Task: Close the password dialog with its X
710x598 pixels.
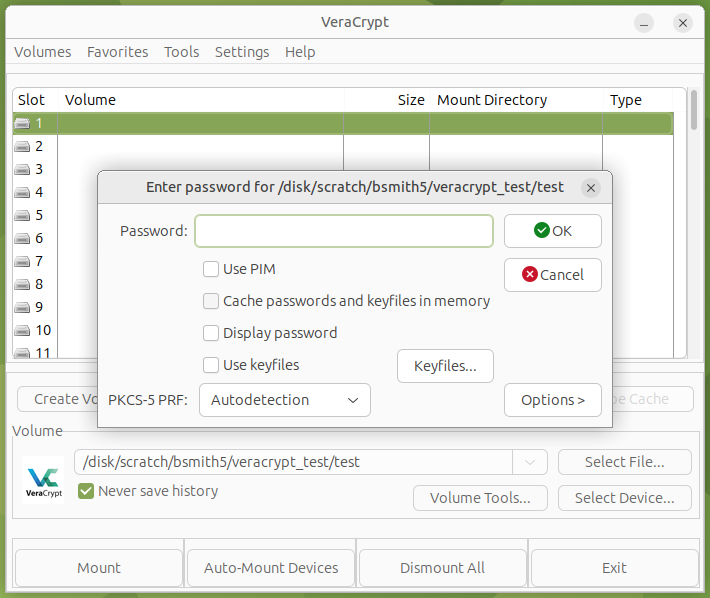Action: pos(590,188)
